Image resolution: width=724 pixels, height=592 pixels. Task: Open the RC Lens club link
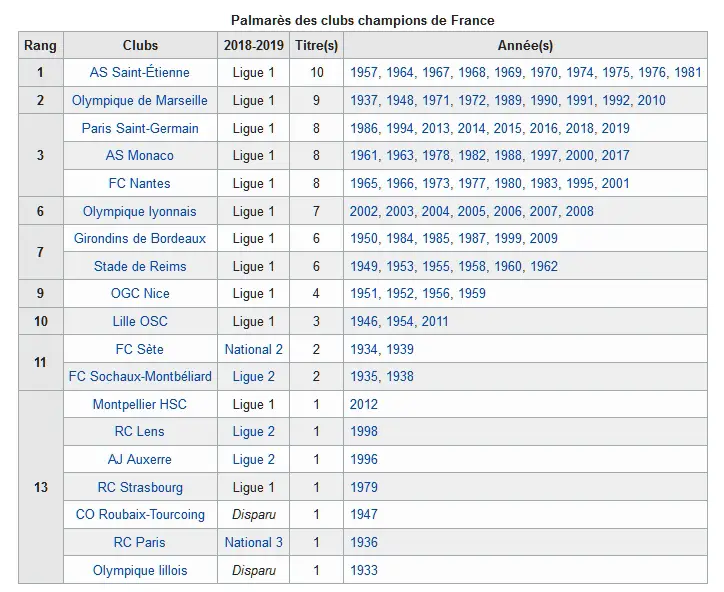(x=139, y=431)
